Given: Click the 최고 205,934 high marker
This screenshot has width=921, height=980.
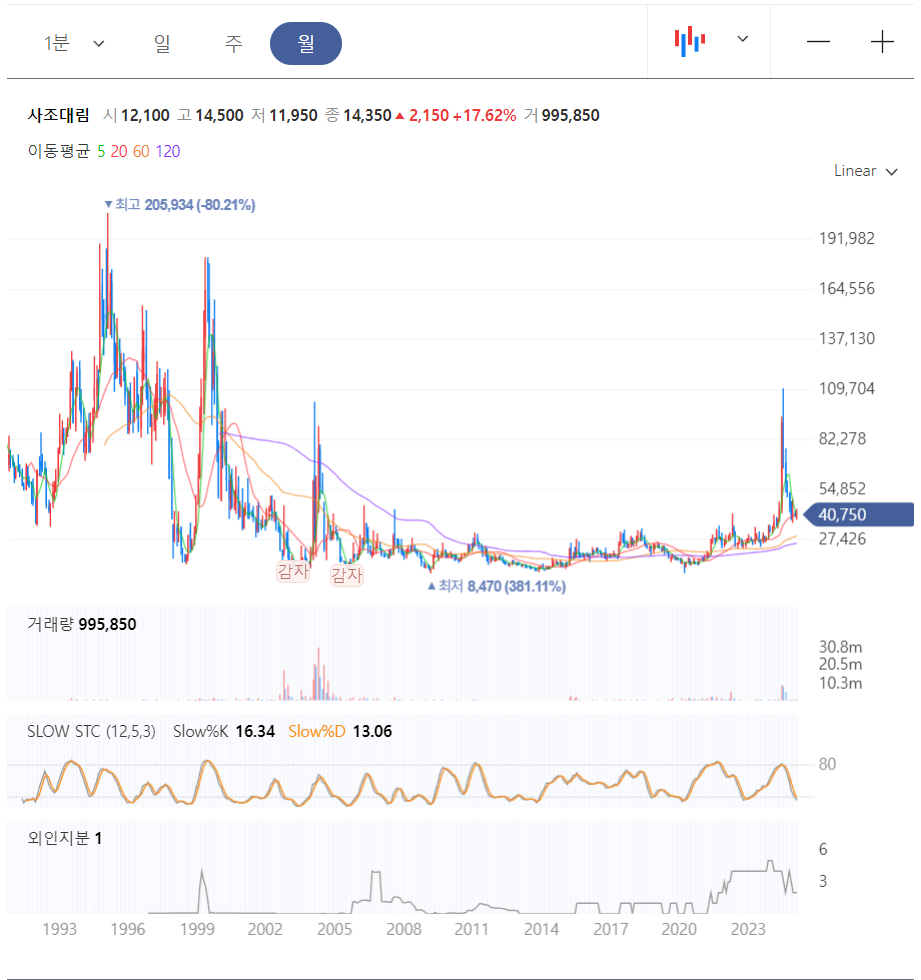Looking at the screenshot, I should [x=180, y=205].
